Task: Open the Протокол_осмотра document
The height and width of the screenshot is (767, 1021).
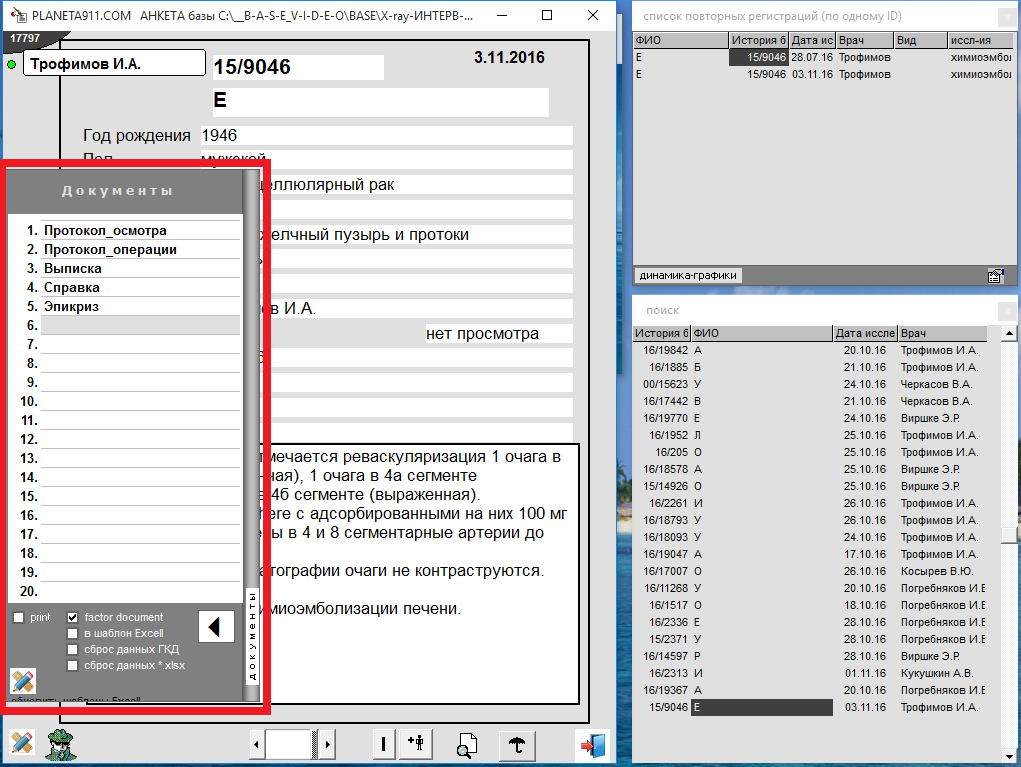Action: tap(105, 231)
